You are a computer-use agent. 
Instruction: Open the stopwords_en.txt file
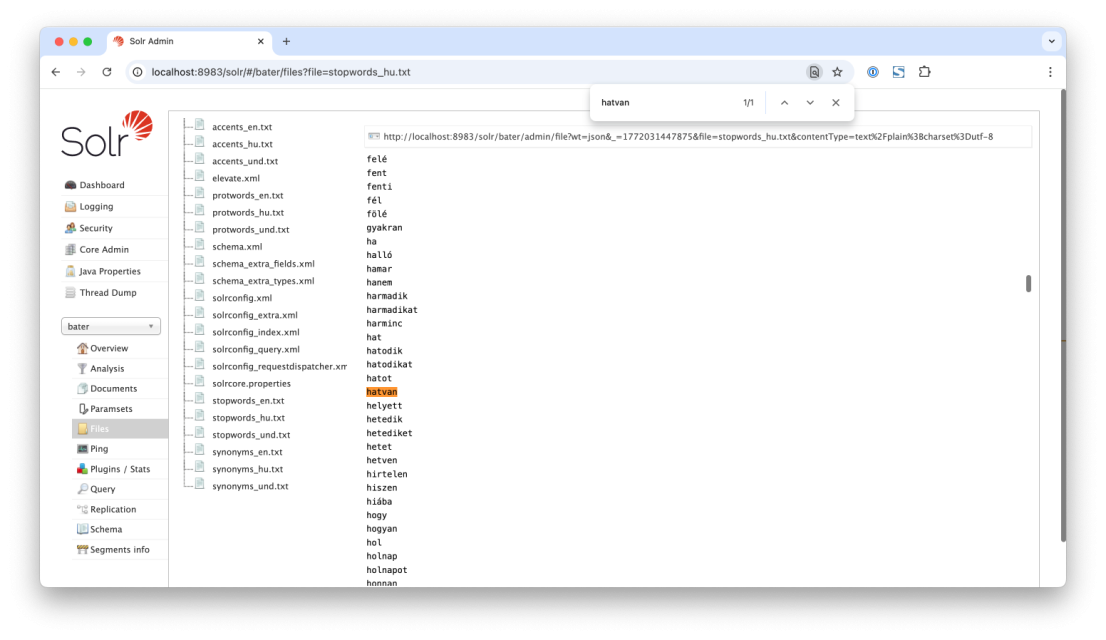[248, 400]
